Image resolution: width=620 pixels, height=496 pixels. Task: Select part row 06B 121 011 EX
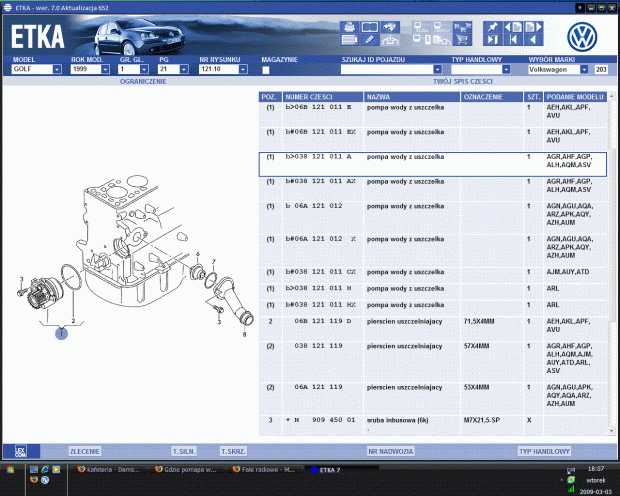coord(433,139)
